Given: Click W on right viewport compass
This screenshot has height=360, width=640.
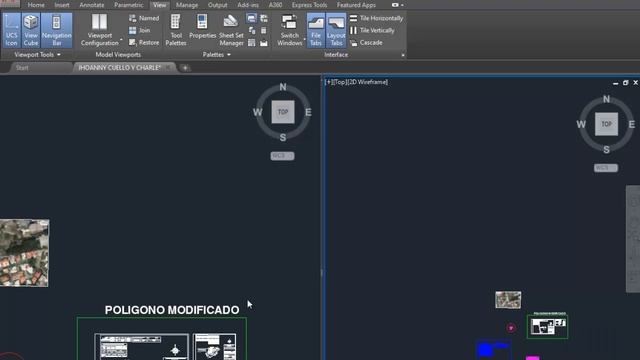Looking at the screenshot, I should 581,124.
